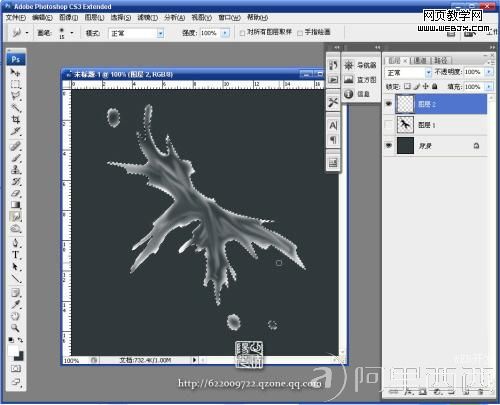Switch to the Channels tab
Viewport: 500px width, 405px height.
pyautogui.click(x=420, y=60)
